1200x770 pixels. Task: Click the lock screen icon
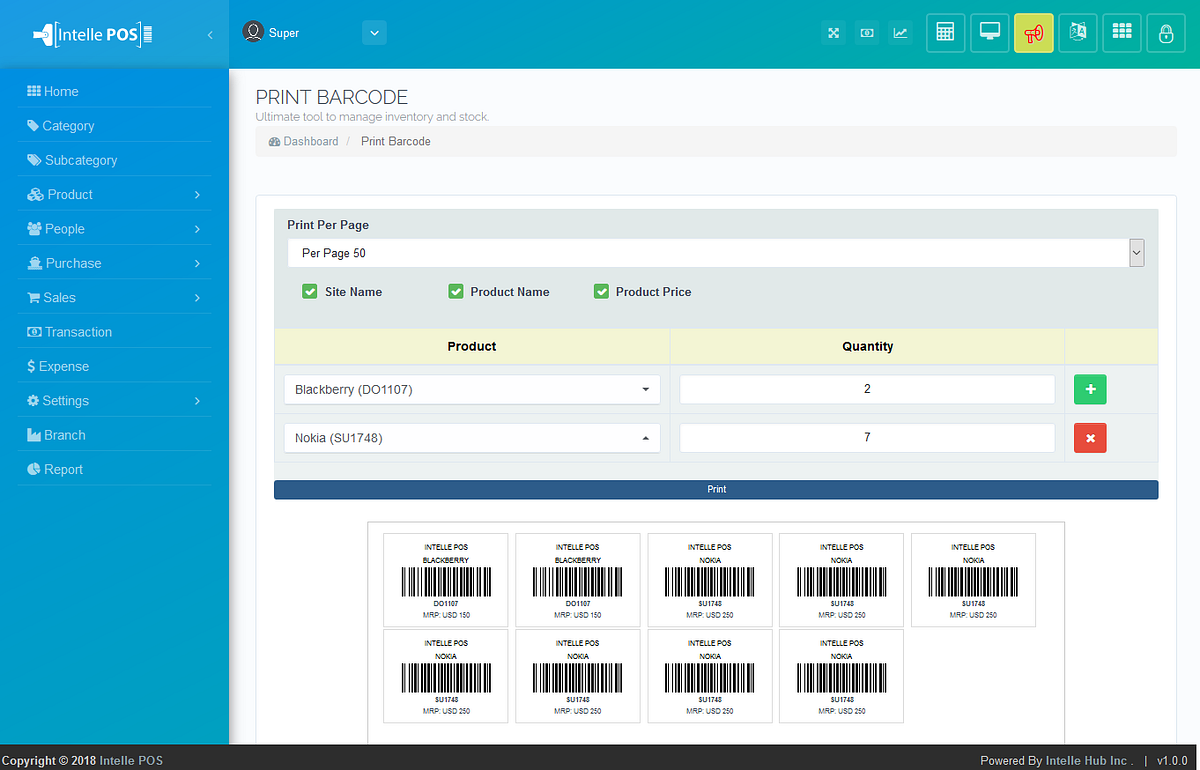click(1166, 32)
